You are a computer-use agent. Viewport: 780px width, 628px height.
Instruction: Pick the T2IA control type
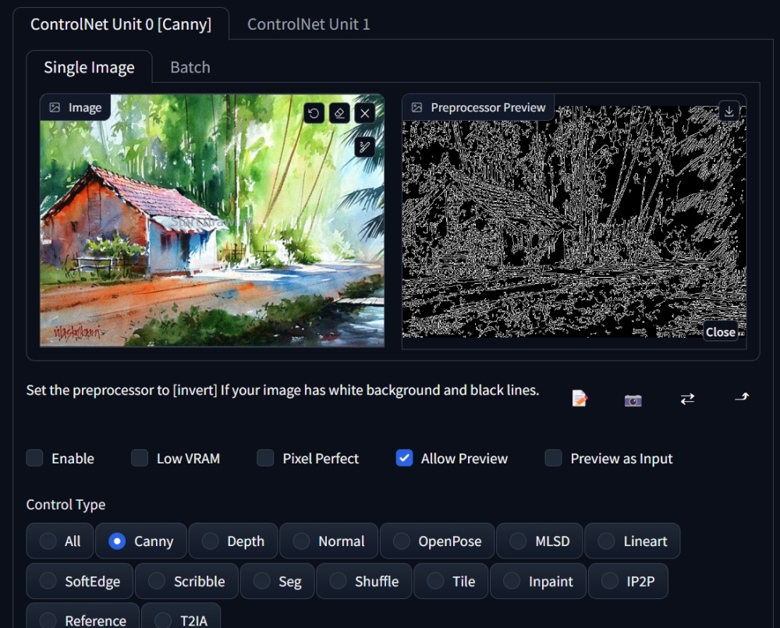pos(181,617)
